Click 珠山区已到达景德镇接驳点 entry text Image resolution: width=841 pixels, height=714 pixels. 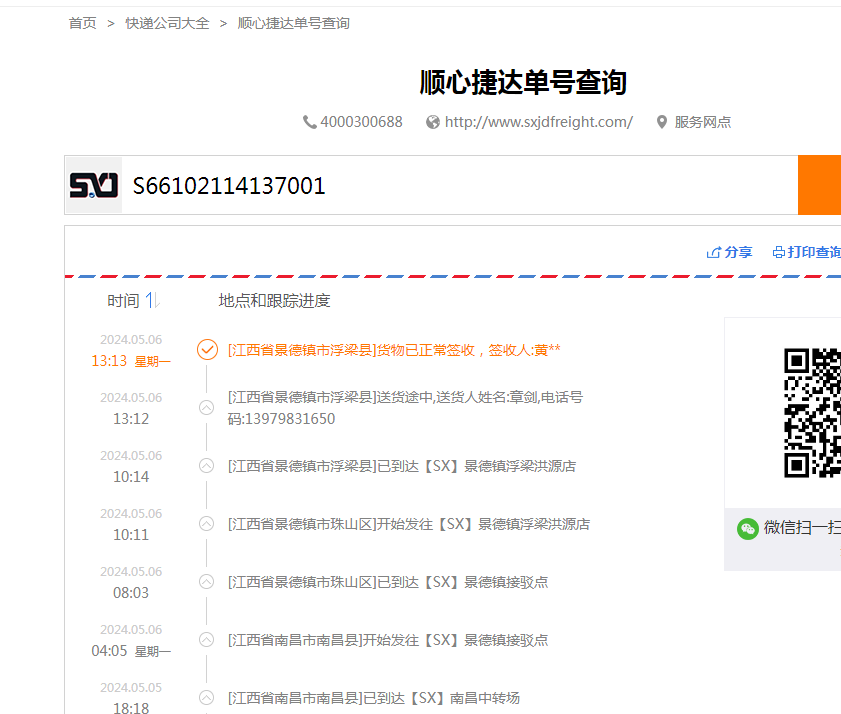coord(388,582)
